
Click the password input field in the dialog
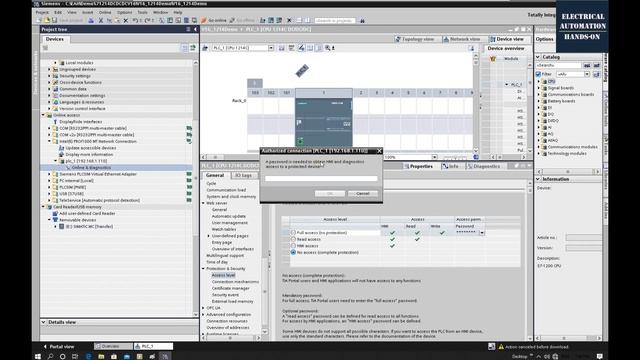coord(321,179)
